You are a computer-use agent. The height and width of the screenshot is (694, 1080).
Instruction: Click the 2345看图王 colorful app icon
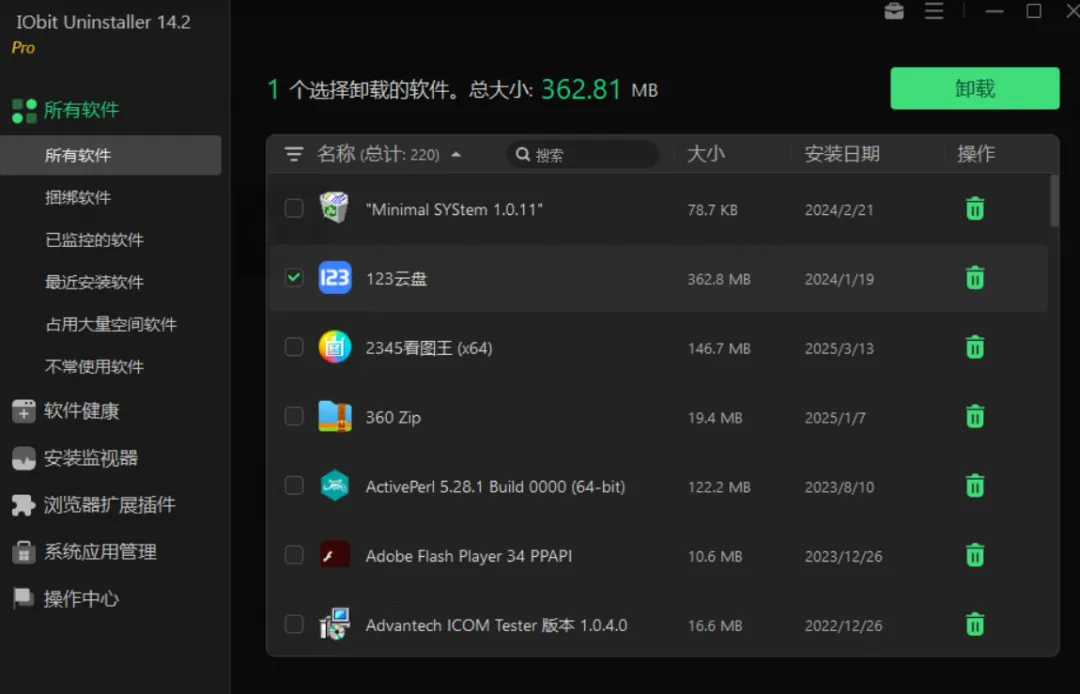pyautogui.click(x=335, y=347)
